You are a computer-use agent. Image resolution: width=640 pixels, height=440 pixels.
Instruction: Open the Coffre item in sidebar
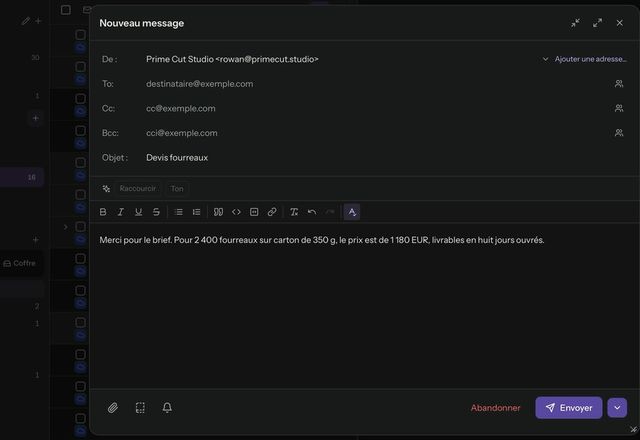(x=20, y=263)
